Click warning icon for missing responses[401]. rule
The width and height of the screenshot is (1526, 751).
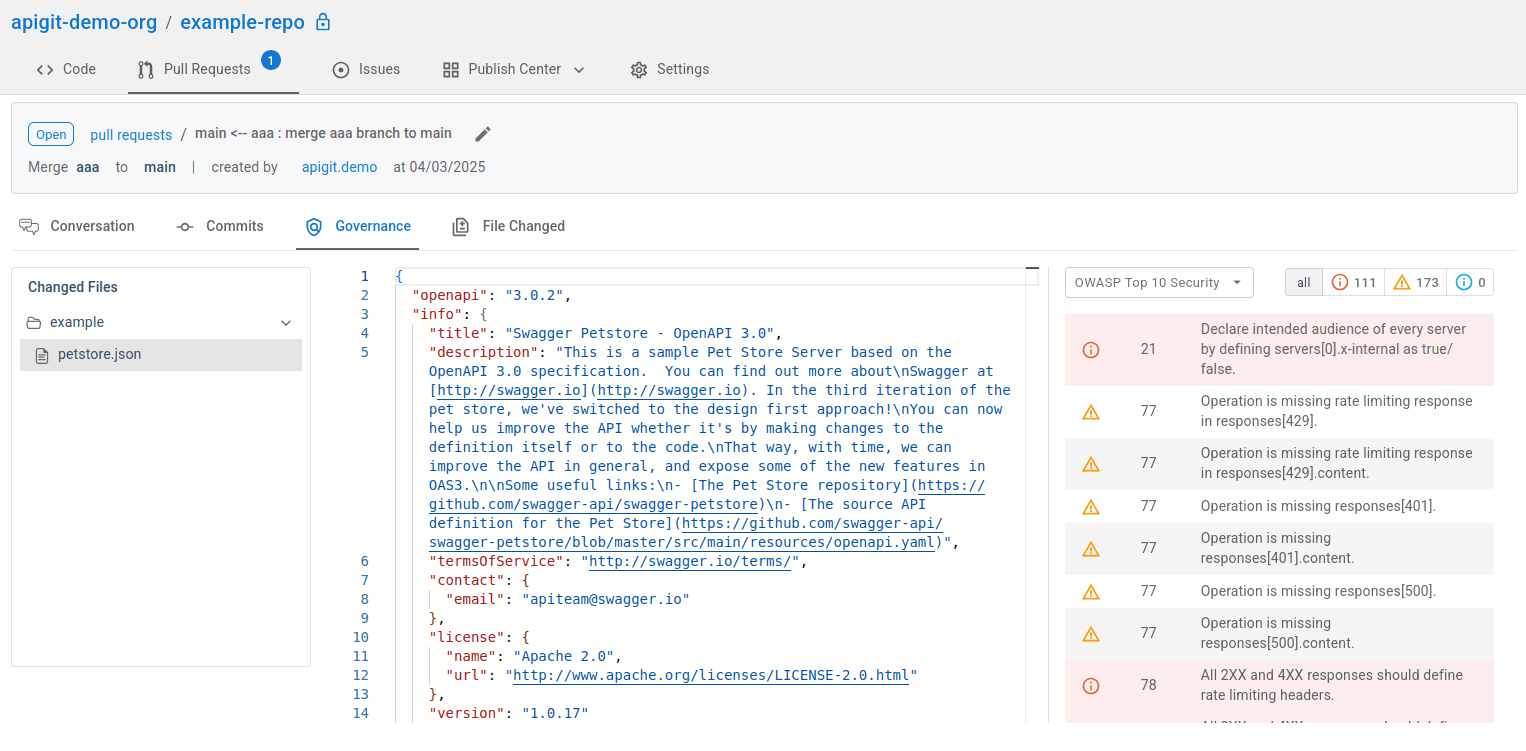[x=1091, y=507]
